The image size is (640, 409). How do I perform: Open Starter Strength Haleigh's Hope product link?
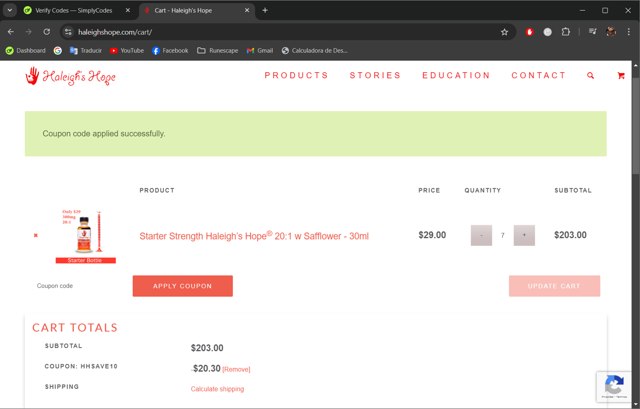click(x=254, y=236)
